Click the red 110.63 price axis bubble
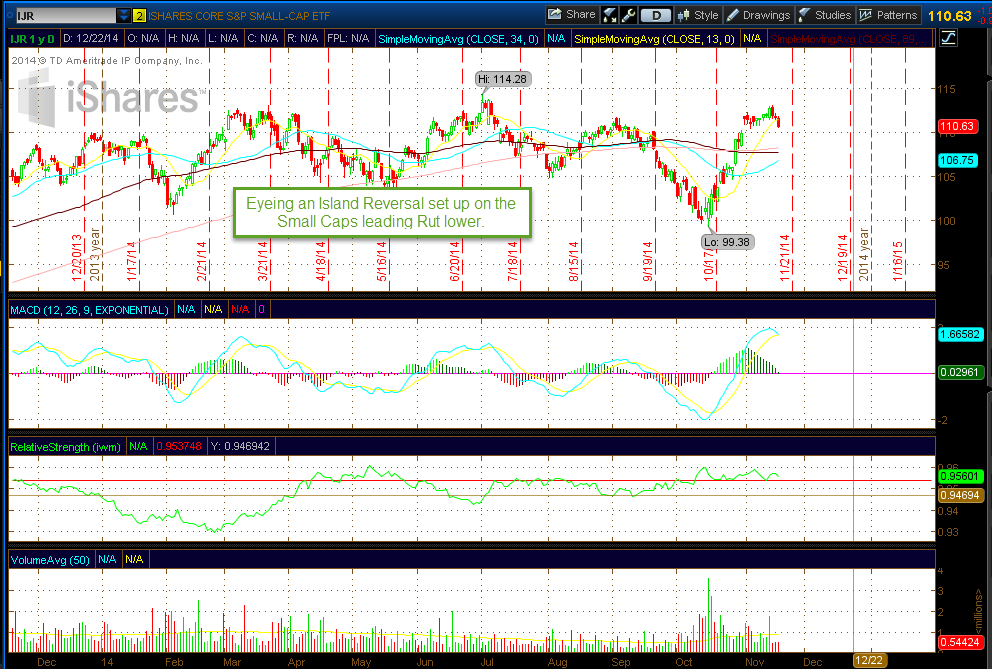The image size is (992, 669). pos(957,126)
